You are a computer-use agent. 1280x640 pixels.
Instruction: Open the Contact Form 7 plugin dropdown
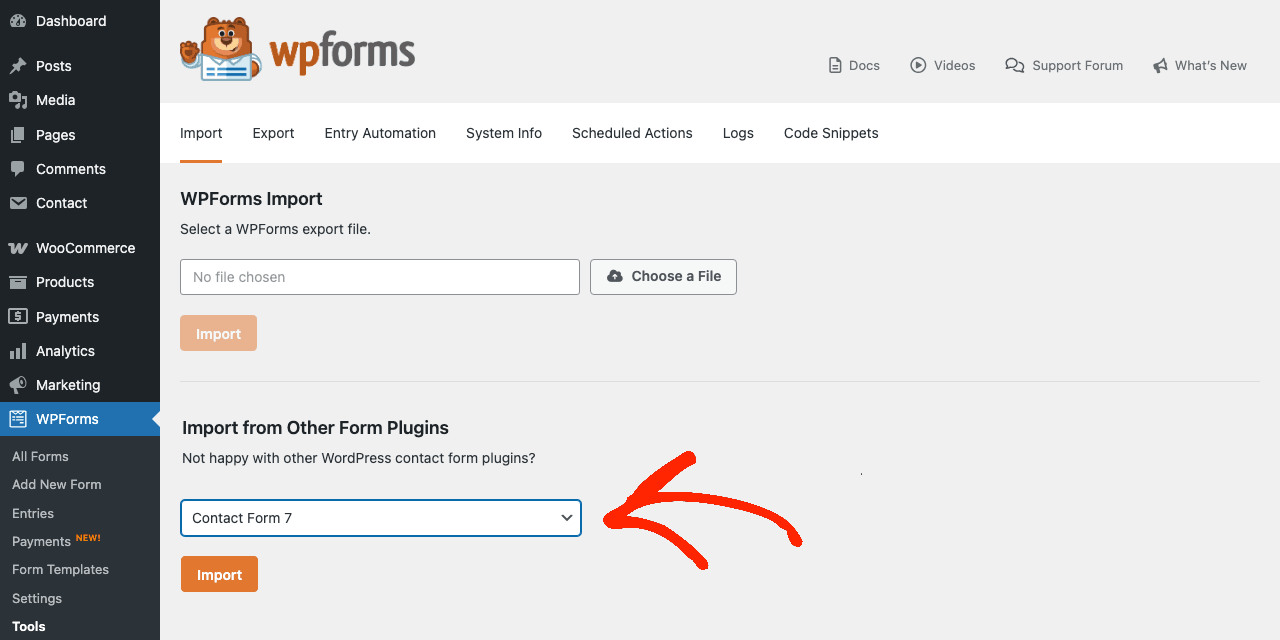pos(381,518)
